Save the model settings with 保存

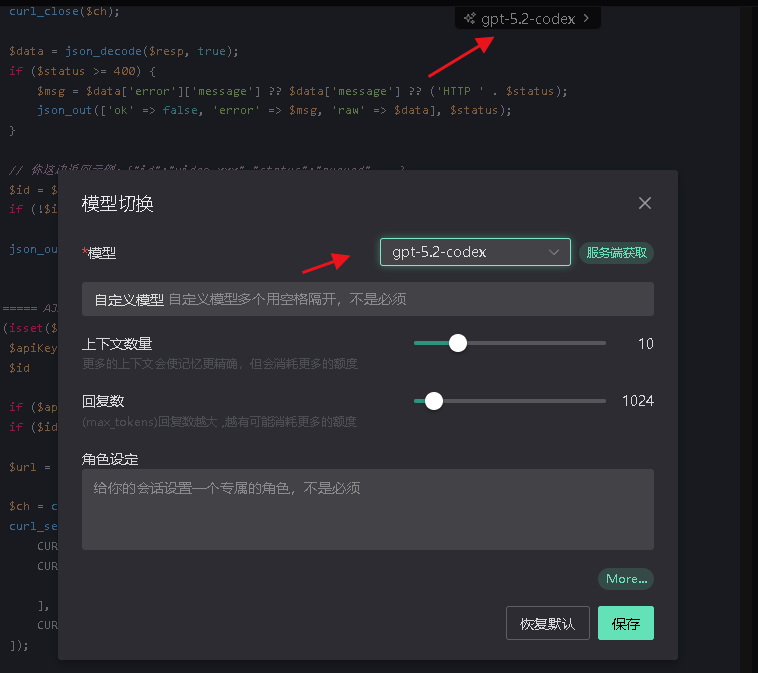626,623
